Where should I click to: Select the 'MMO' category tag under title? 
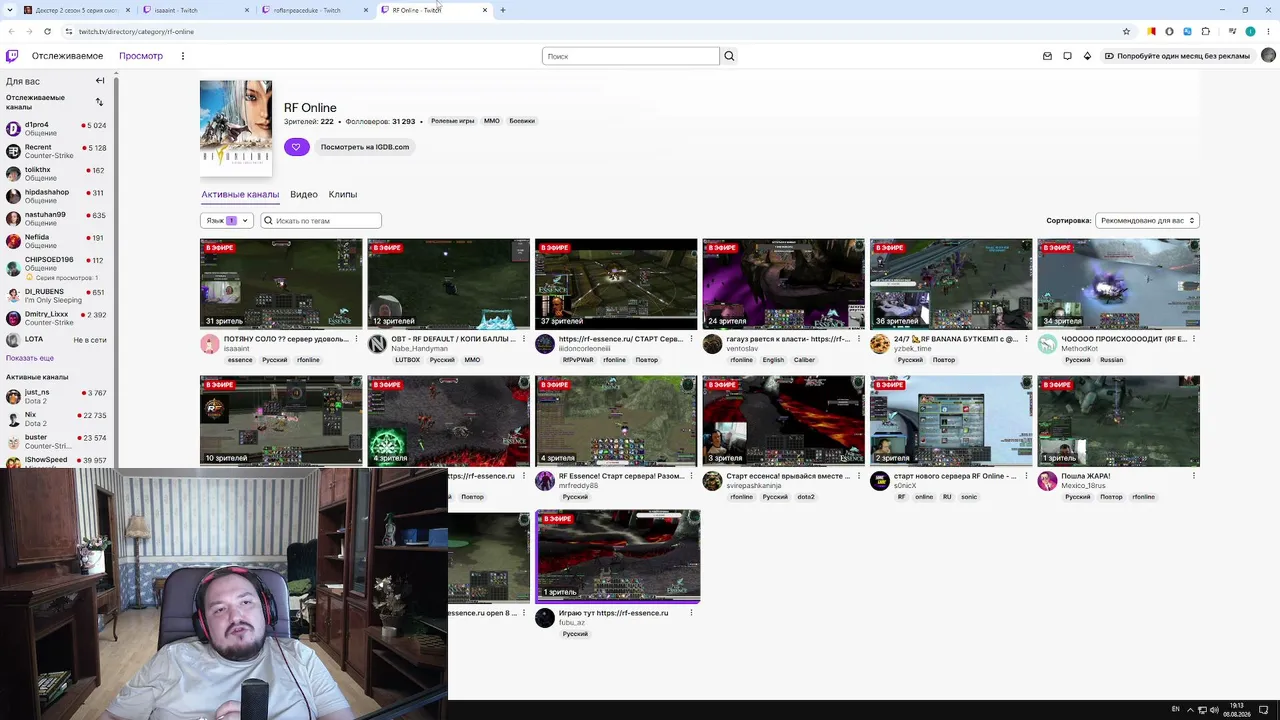(492, 121)
